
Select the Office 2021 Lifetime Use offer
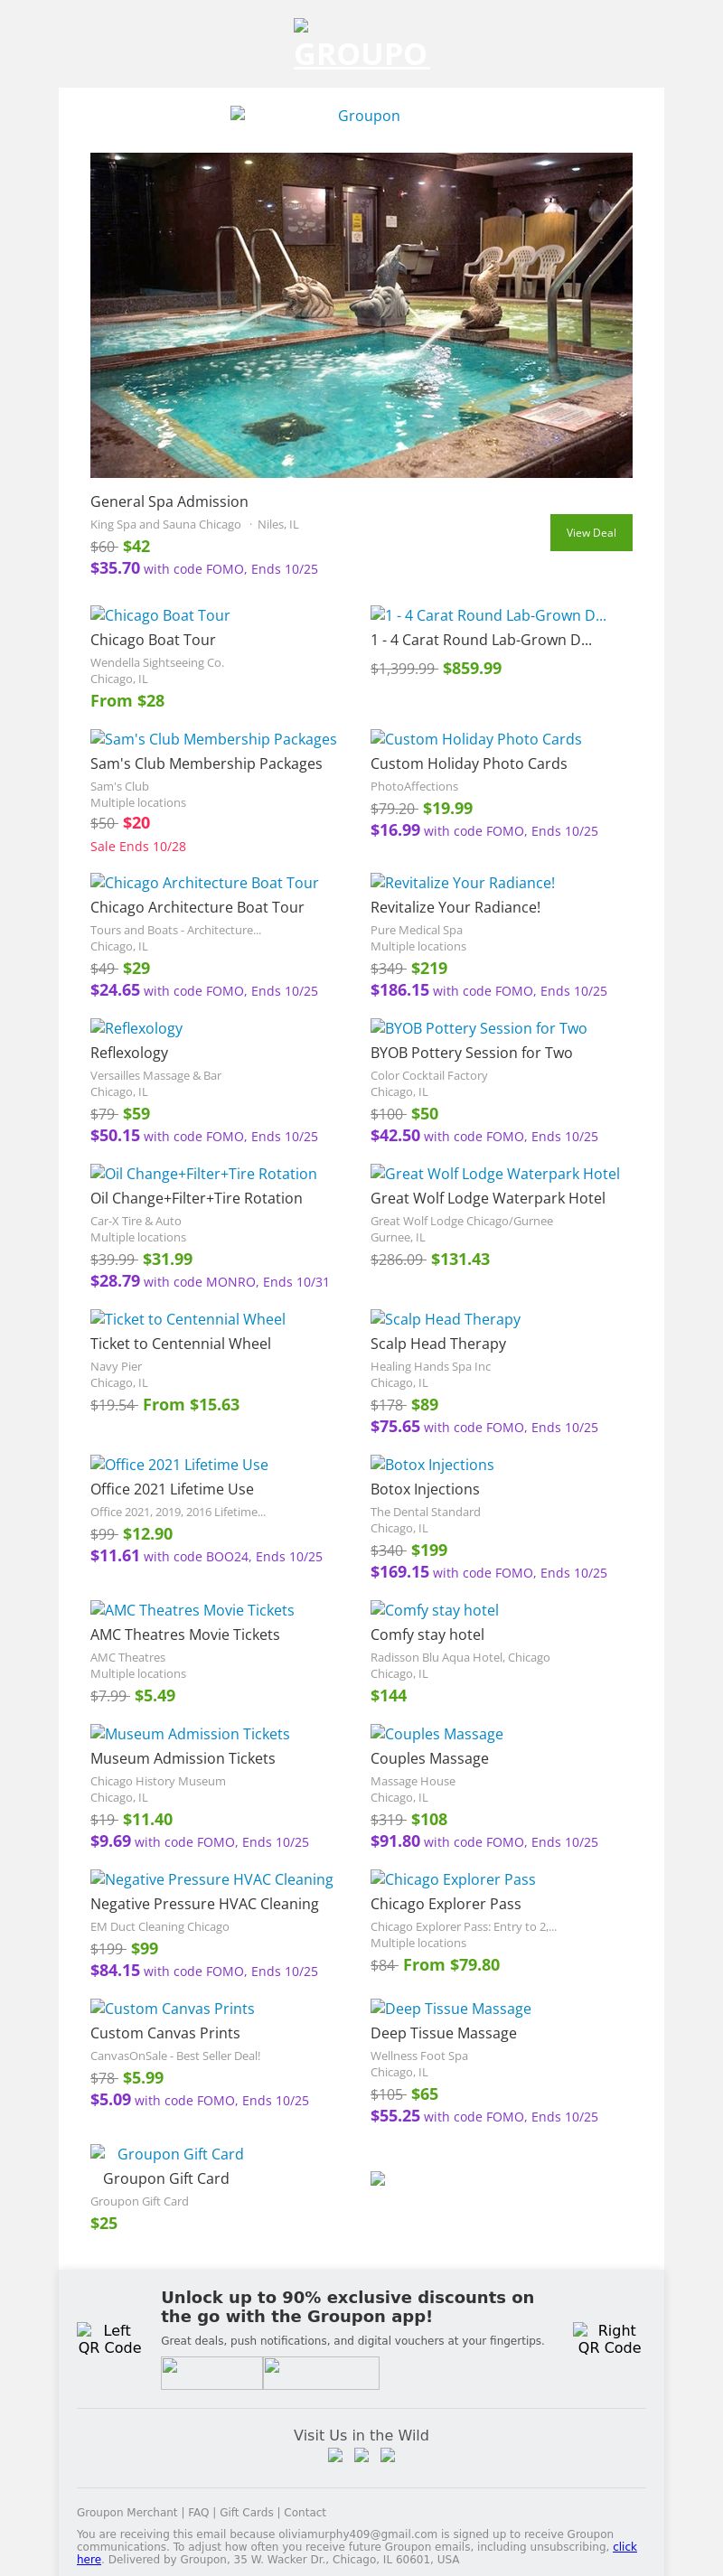[x=179, y=1465]
